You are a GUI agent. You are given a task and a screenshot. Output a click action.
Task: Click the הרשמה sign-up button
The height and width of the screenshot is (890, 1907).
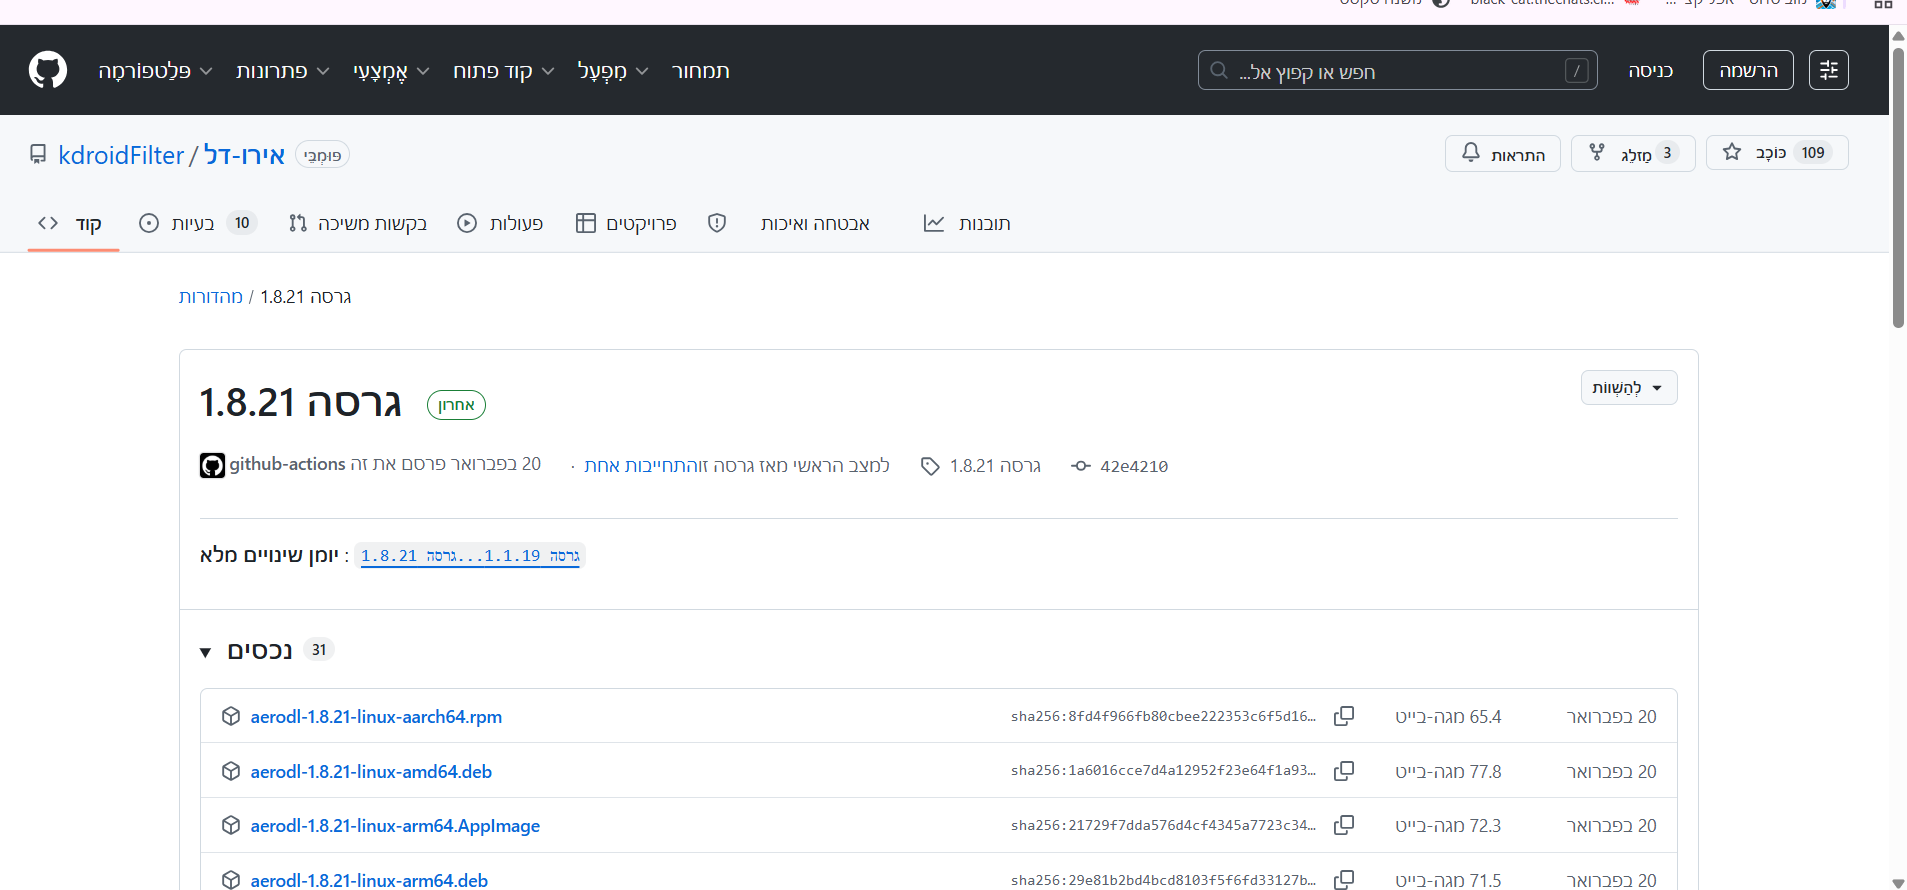pos(1748,70)
